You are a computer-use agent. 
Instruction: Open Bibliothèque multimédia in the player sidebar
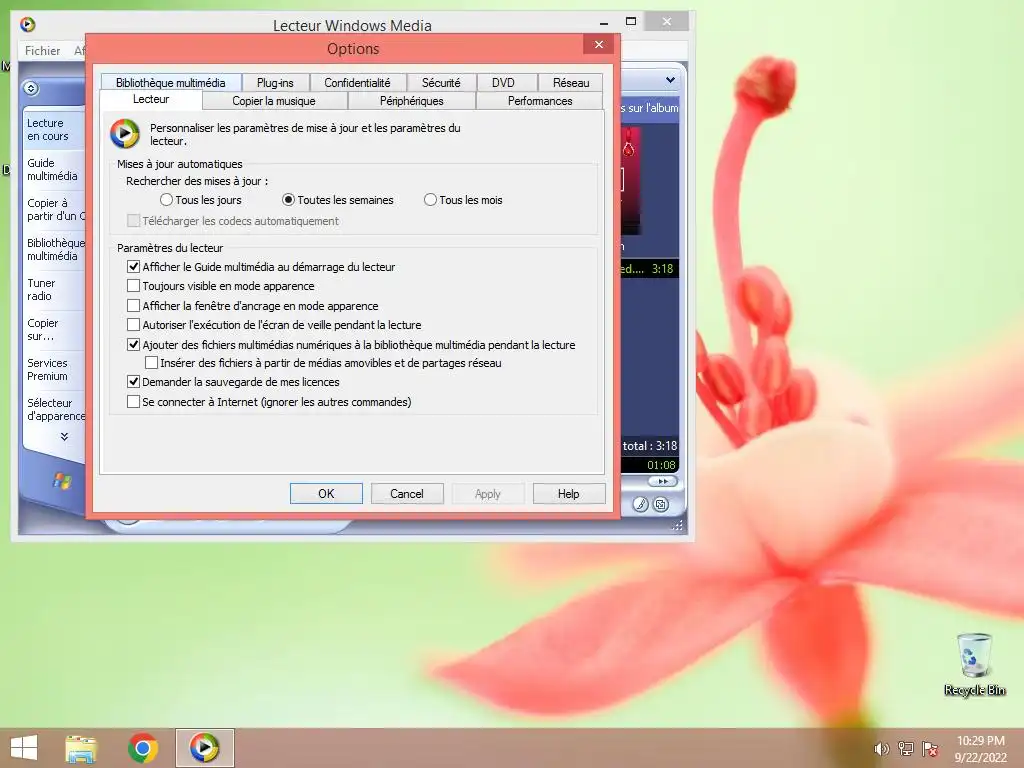55,249
